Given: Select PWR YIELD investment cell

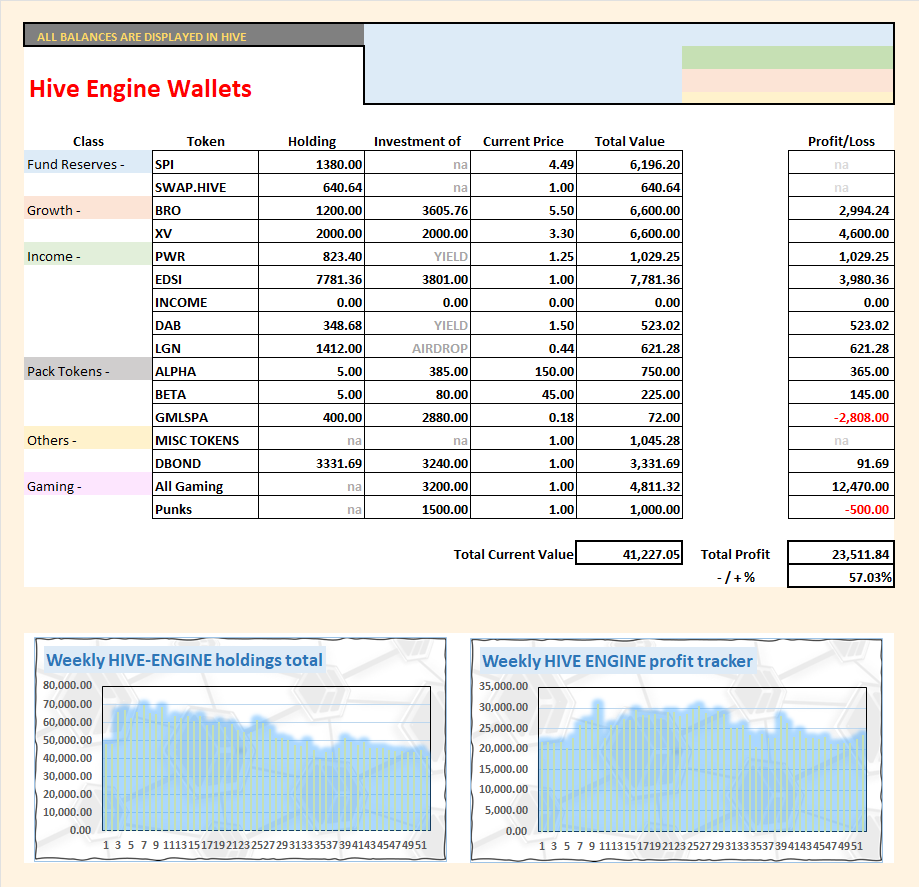Looking at the screenshot, I should [x=417, y=254].
